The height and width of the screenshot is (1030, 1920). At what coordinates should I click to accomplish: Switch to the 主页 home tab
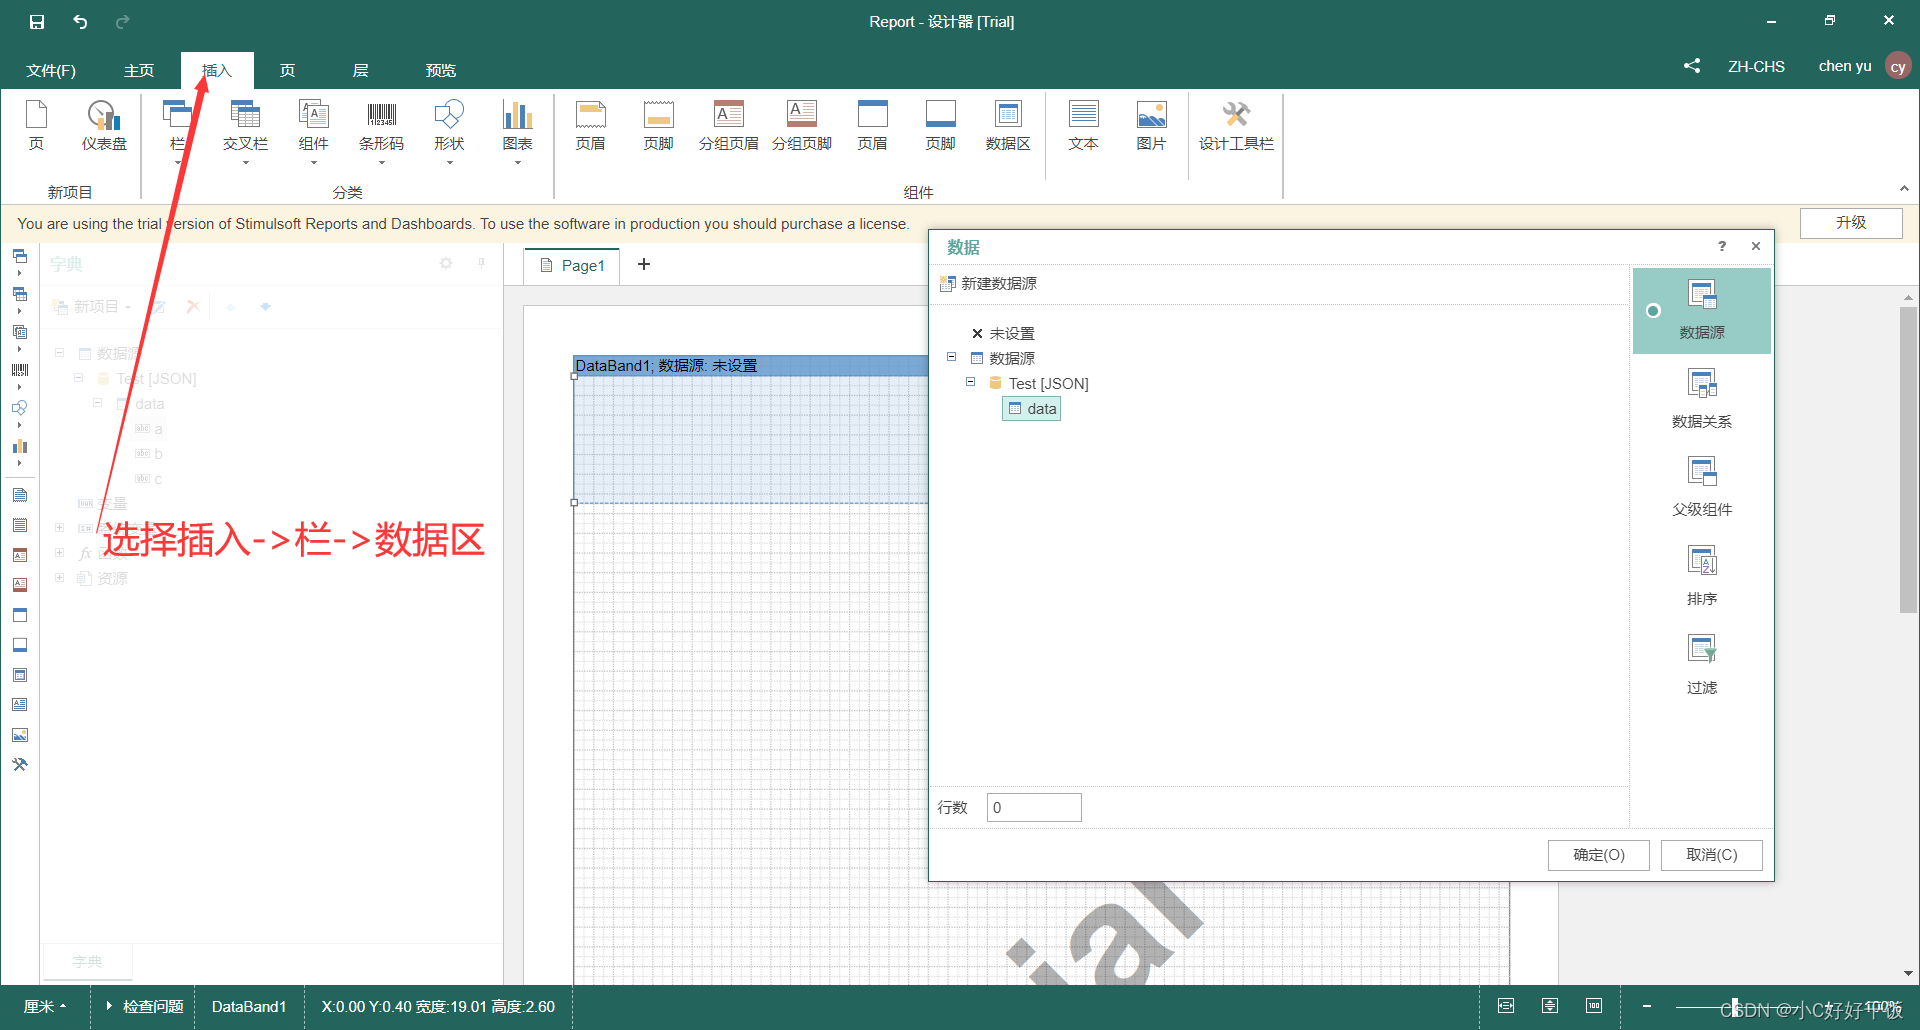coord(139,70)
